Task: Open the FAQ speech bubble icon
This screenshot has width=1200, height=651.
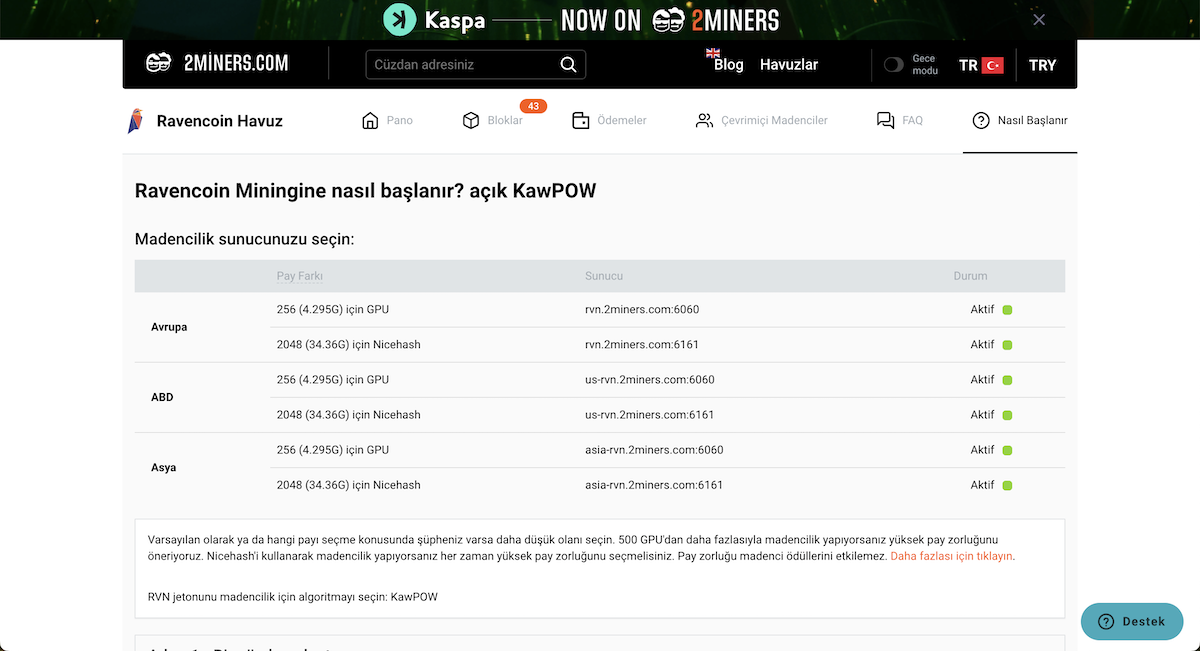Action: tap(884, 119)
